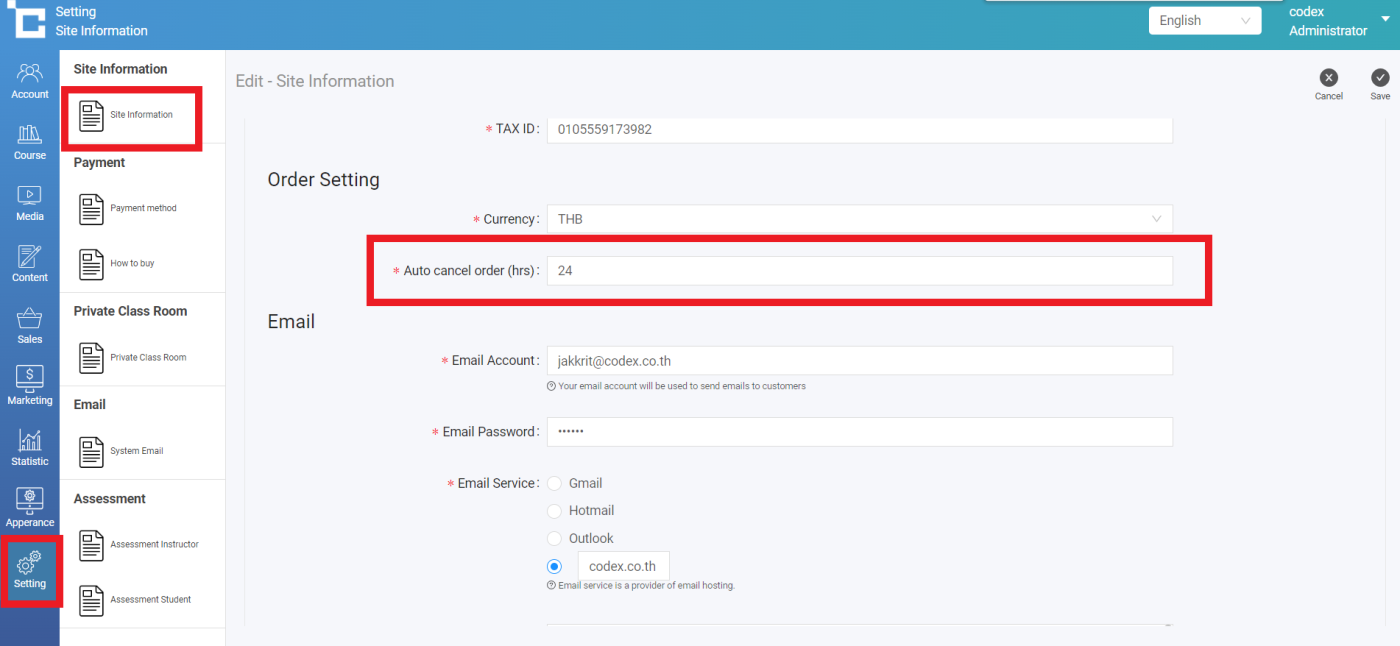Click the Auto cancel order hours field

coord(859,271)
